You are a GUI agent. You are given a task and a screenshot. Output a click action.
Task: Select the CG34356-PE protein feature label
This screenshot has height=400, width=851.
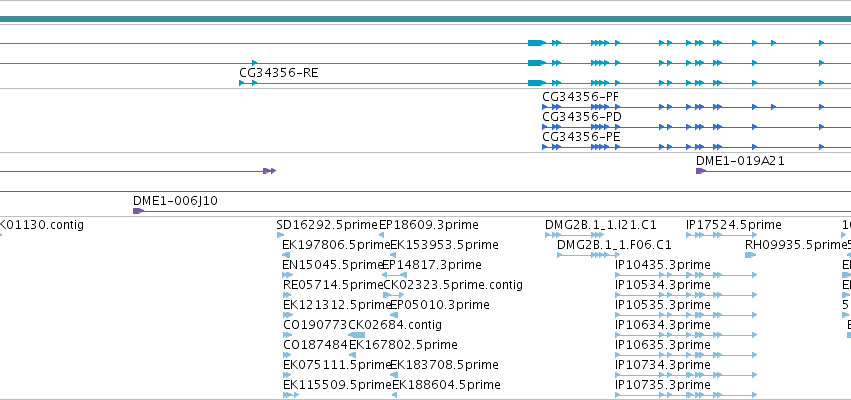581,137
